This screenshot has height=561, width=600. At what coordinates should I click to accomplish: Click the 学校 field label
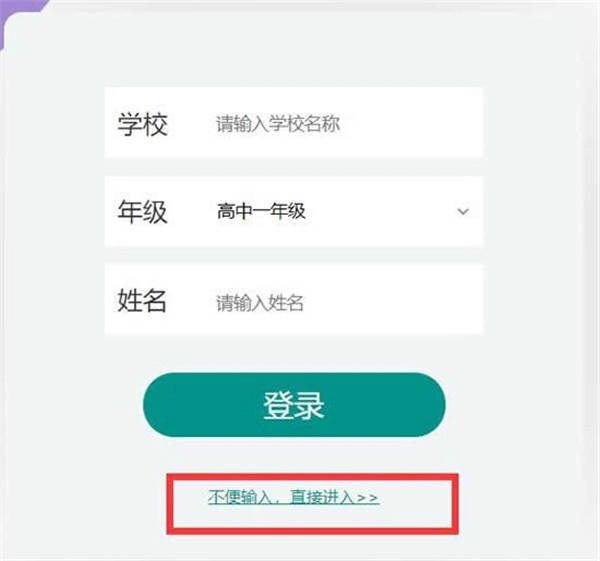[143, 125]
